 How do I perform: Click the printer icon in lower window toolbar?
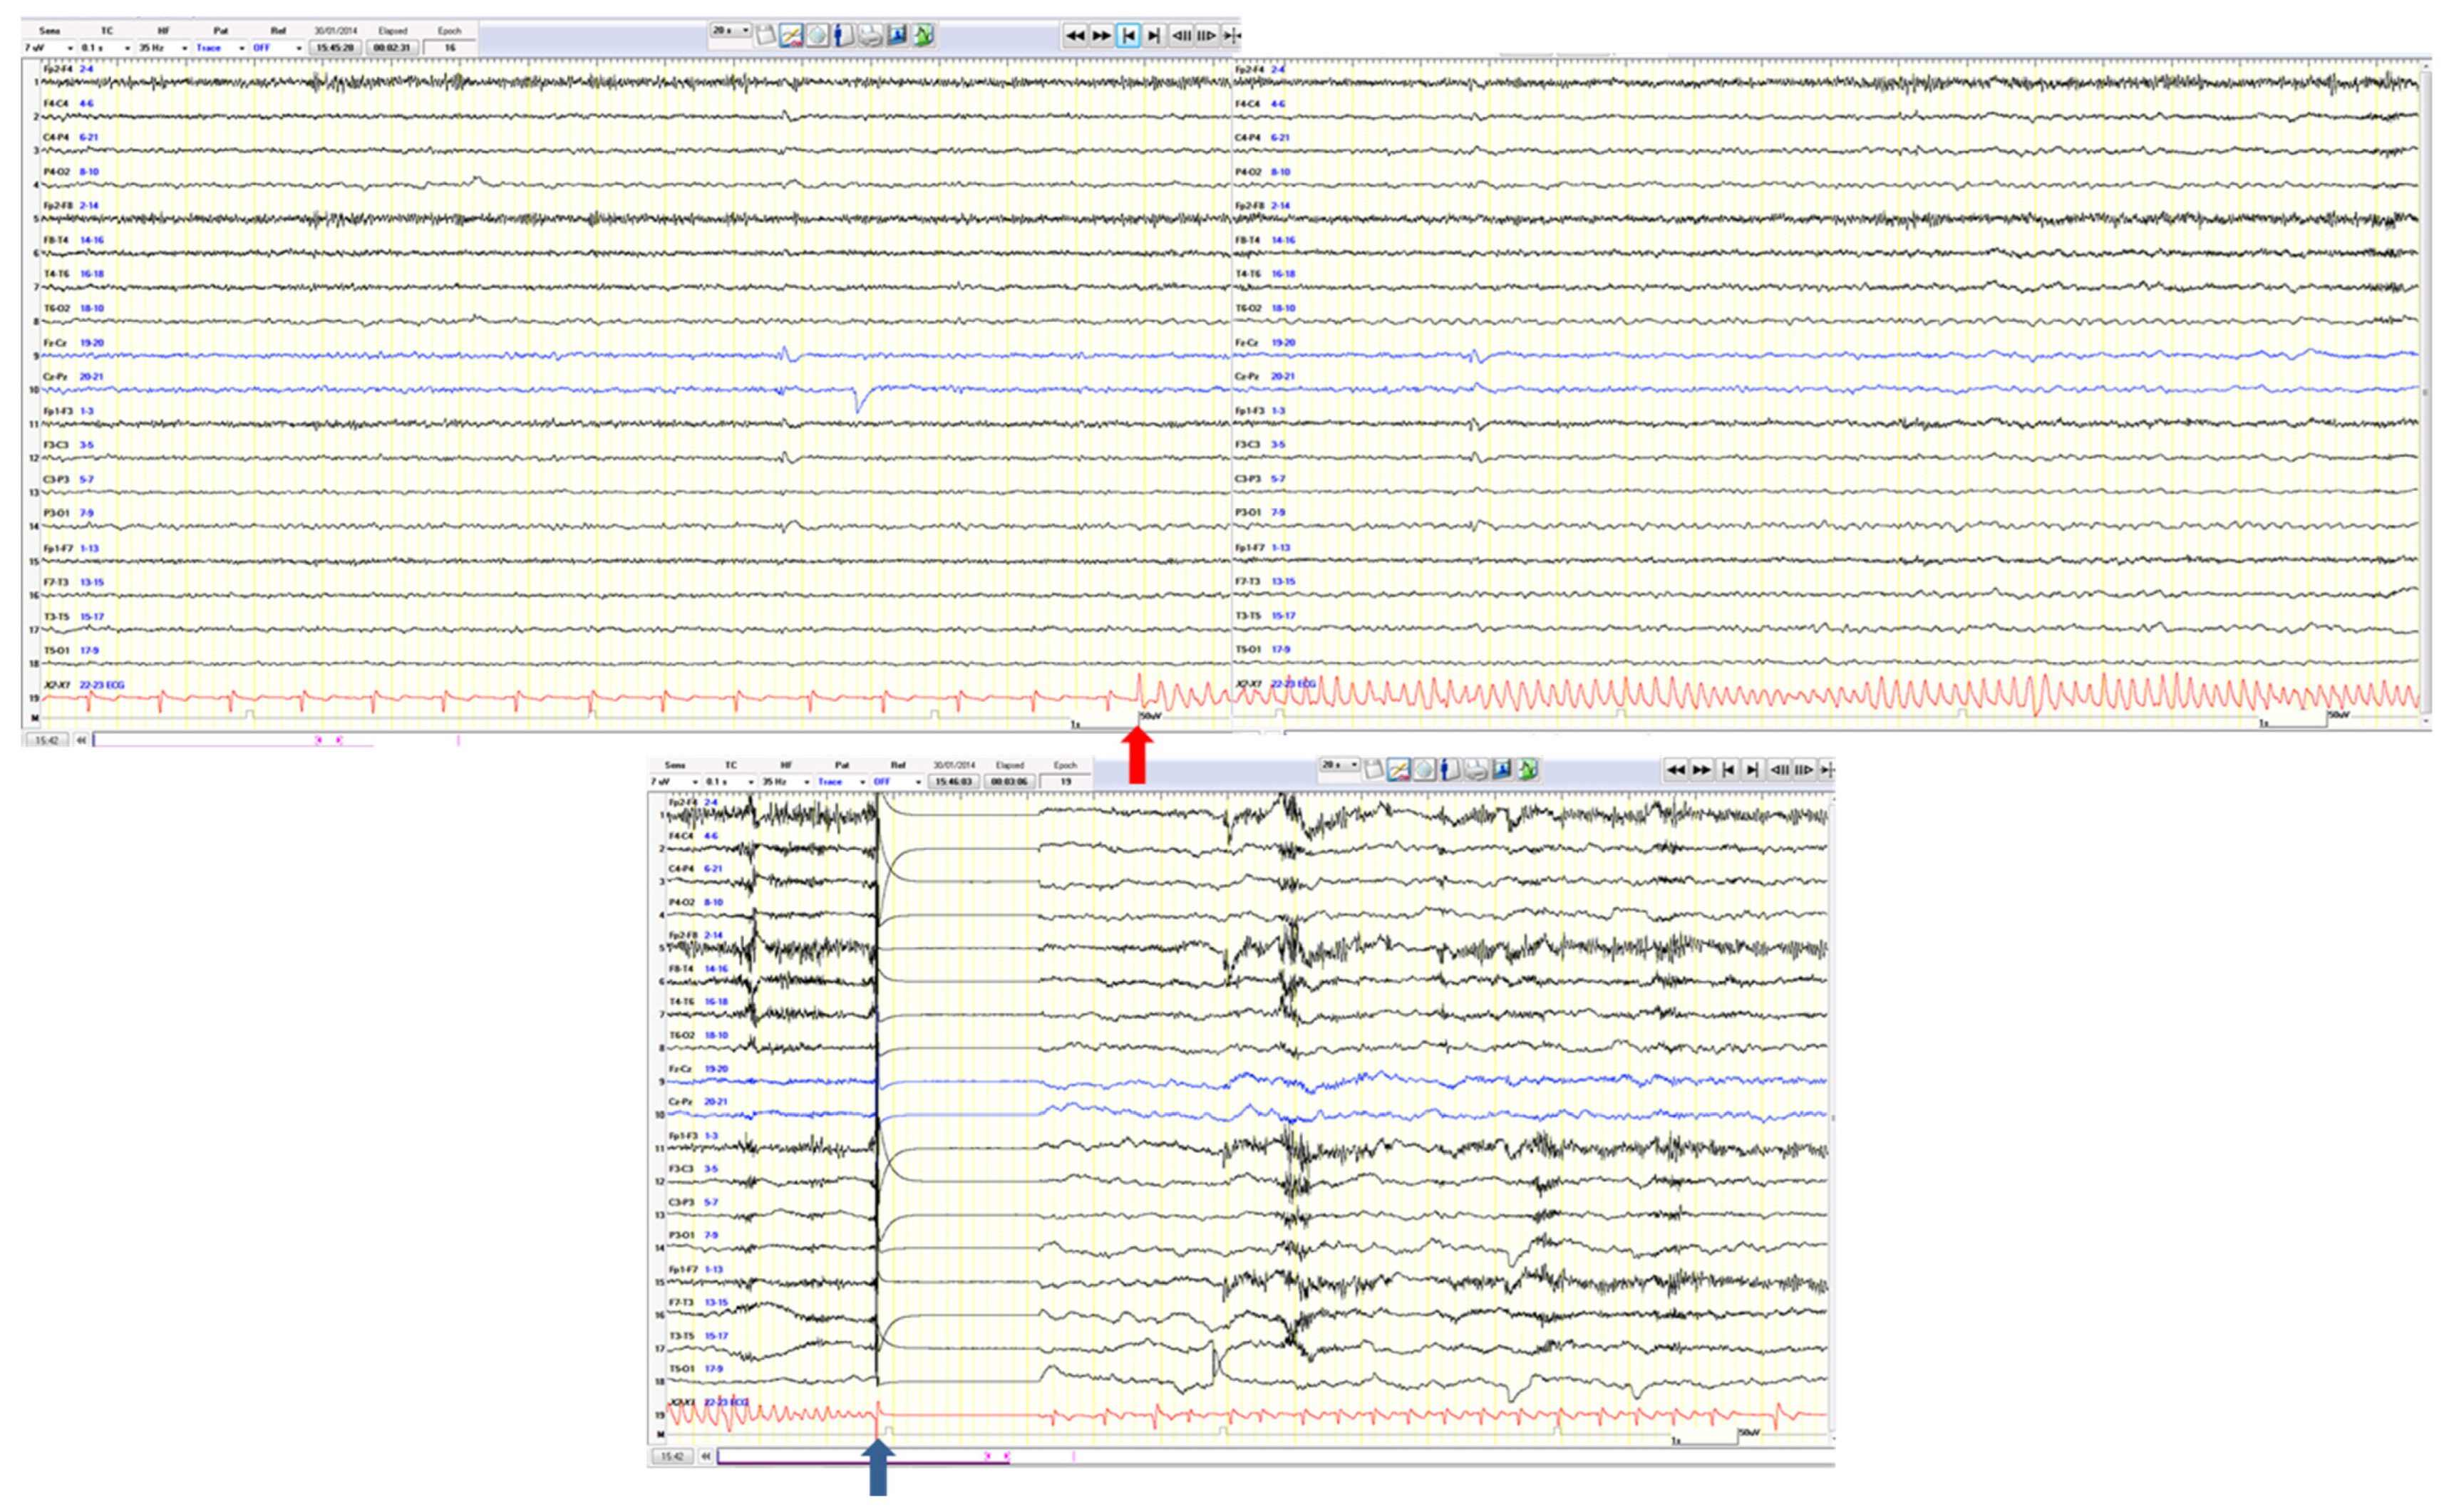tap(1475, 769)
